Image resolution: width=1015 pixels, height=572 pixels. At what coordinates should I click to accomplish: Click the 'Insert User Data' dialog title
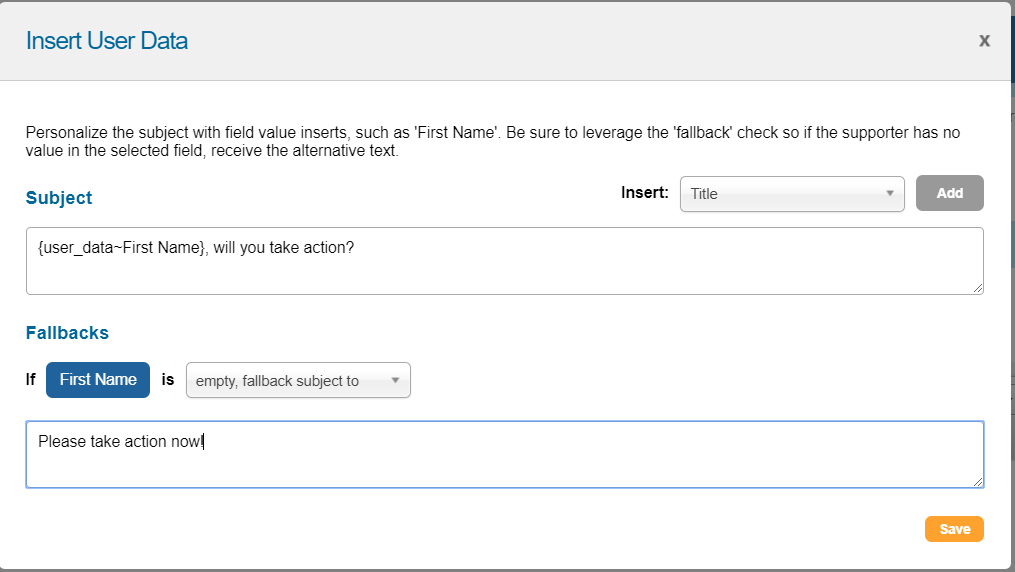point(107,41)
